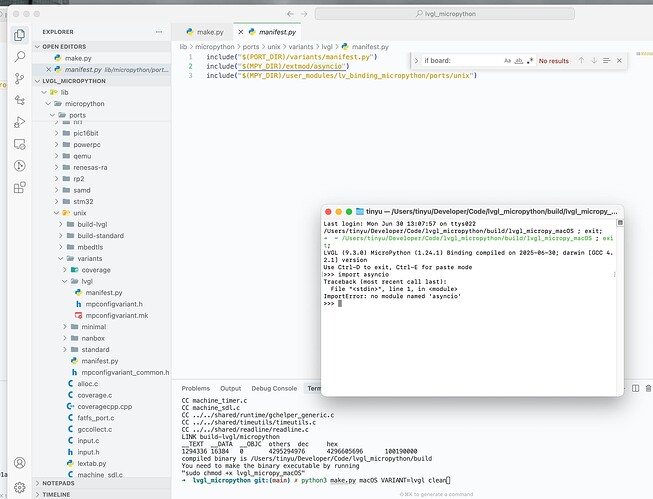Open the Problems panel tab
This screenshot has height=499, width=653.
tap(195, 388)
